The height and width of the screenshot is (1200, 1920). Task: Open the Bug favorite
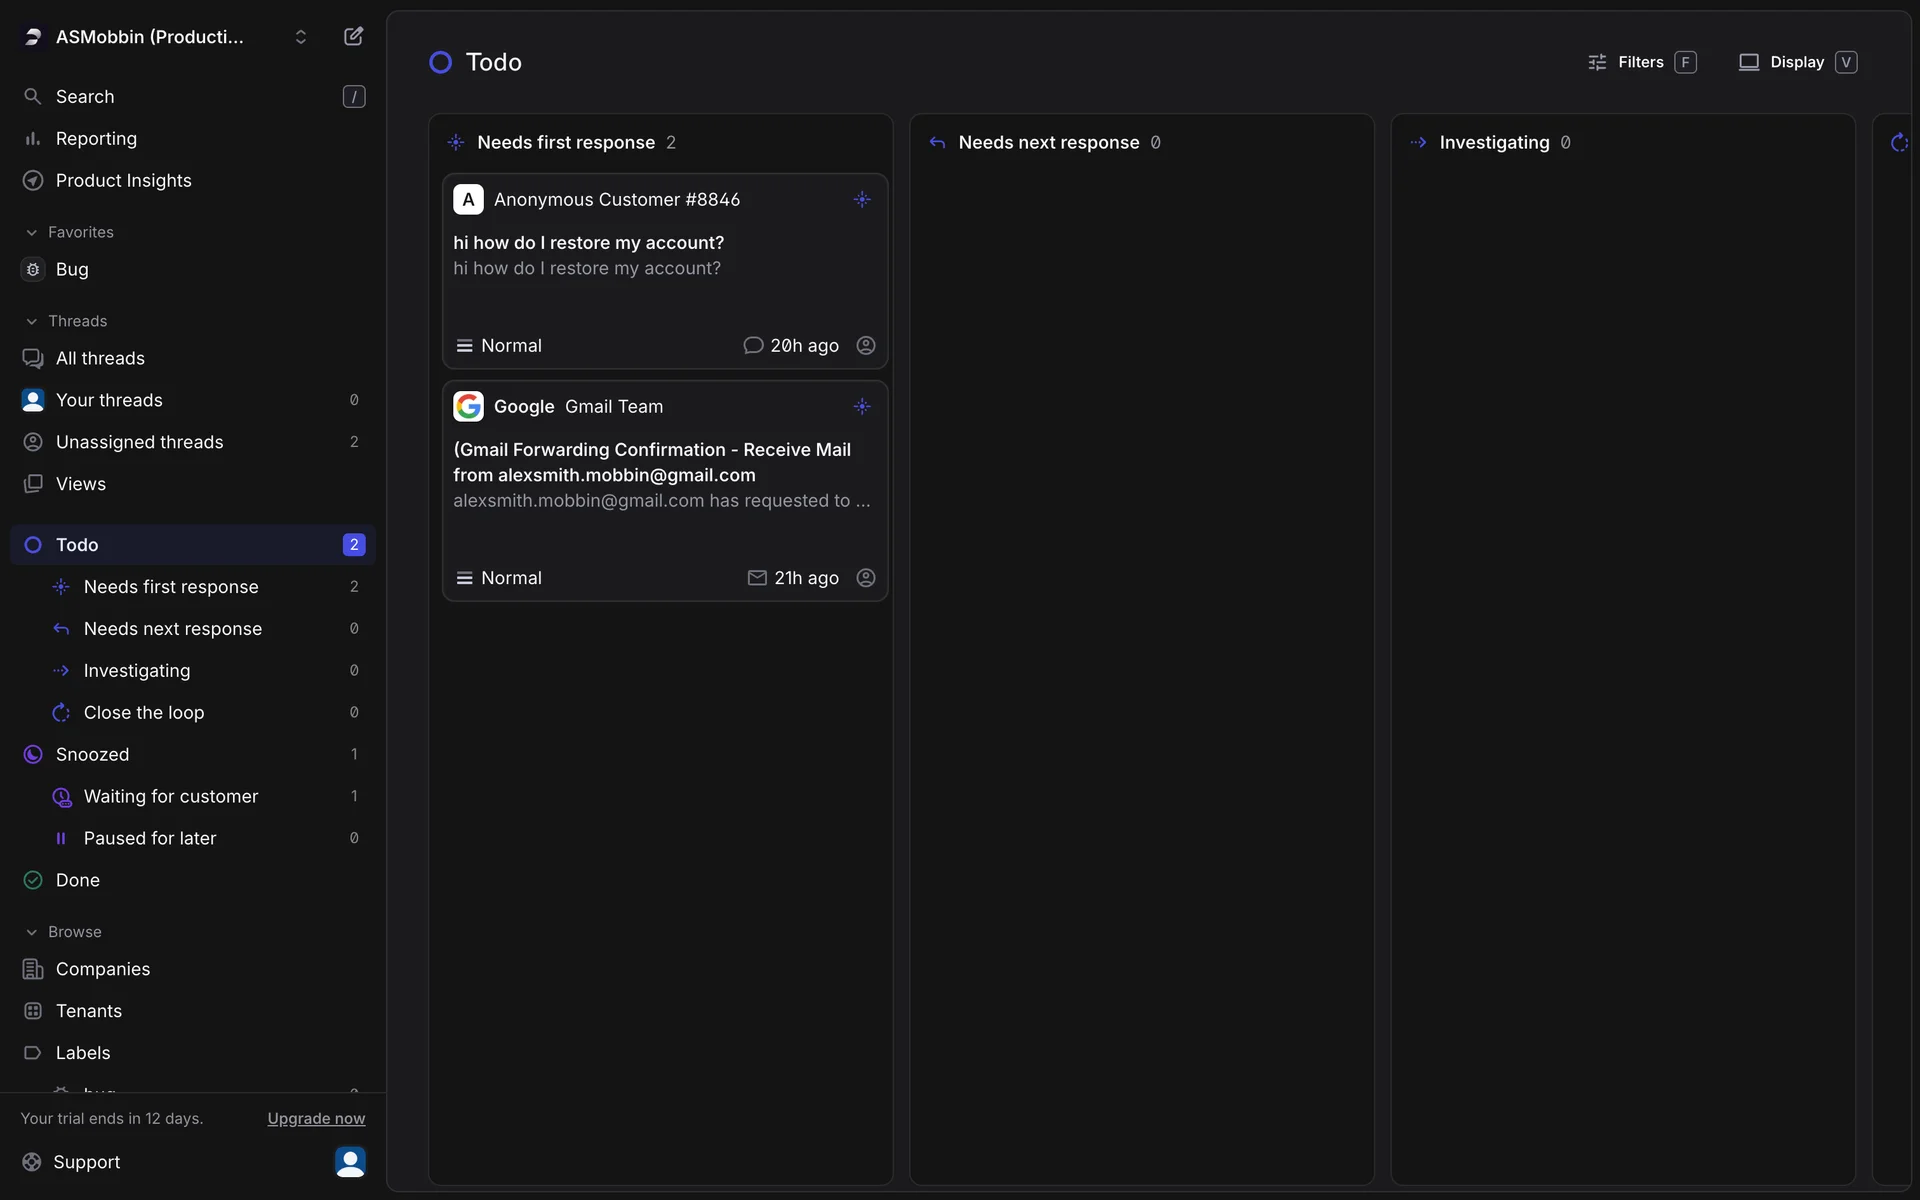tap(72, 270)
